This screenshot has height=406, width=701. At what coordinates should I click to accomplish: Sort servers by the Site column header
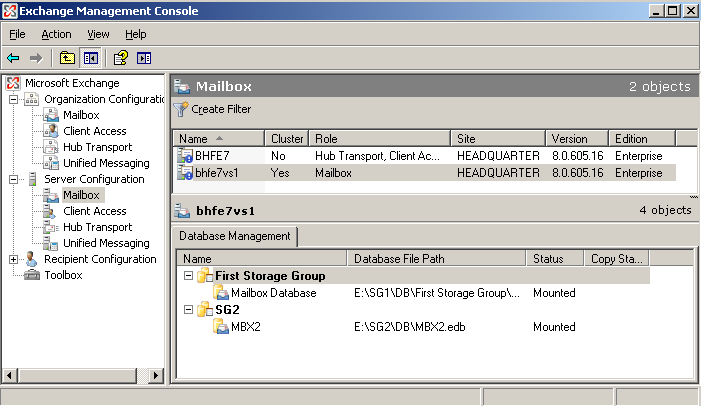click(498, 139)
